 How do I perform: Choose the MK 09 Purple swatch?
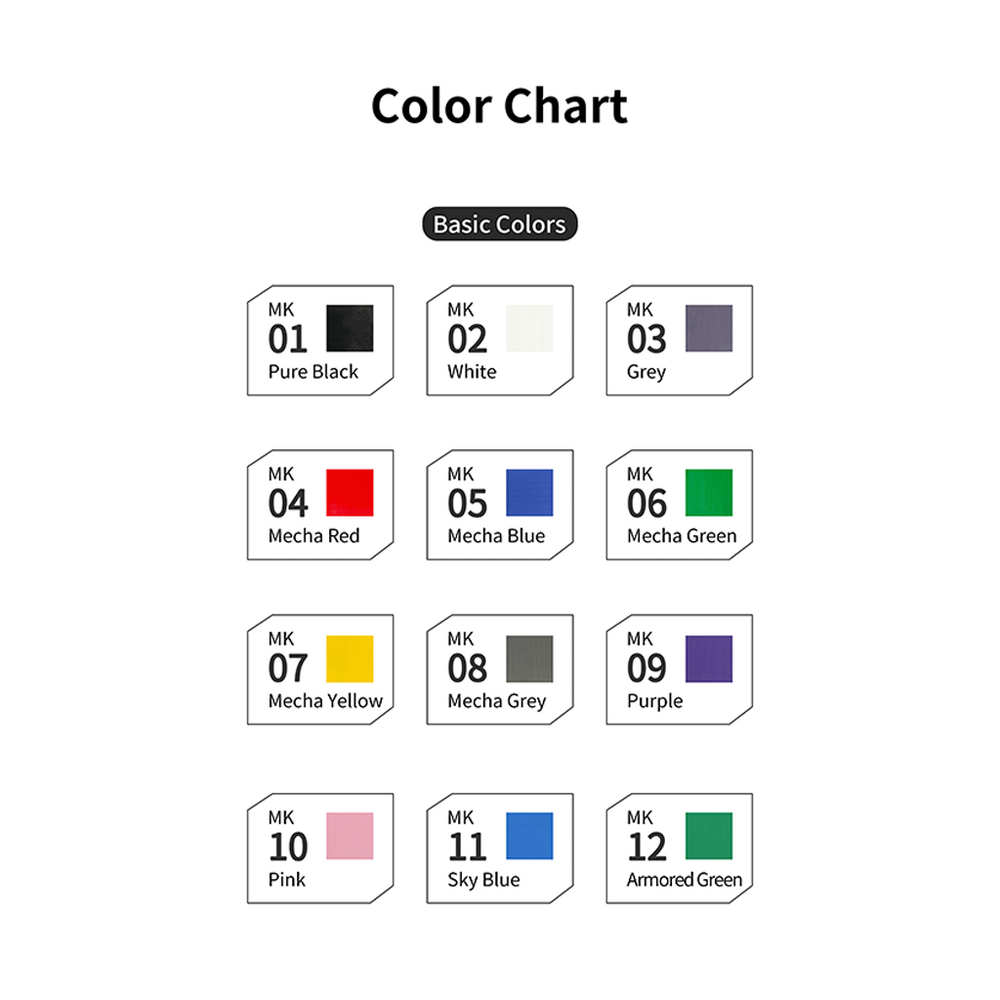pos(709,659)
